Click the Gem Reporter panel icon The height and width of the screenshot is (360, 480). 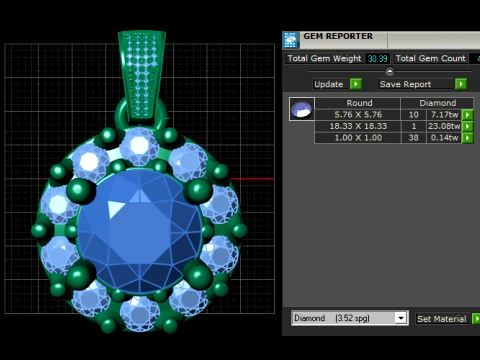point(291,40)
